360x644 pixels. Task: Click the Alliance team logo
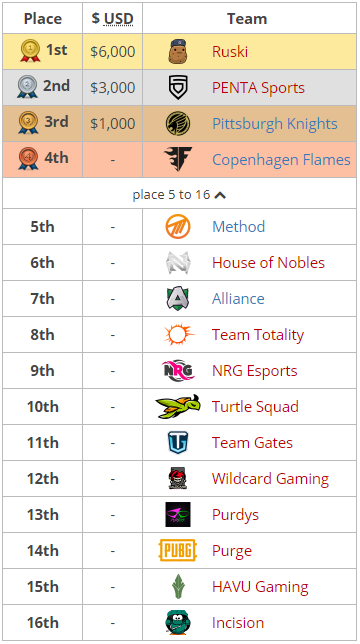[x=178, y=299]
